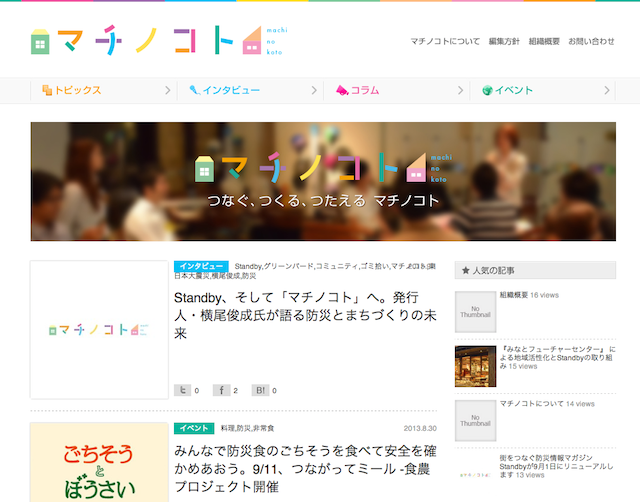The width and height of the screenshot is (640, 502).
Task: Click the pink megaphone icon beside コラム
Action: (342, 90)
